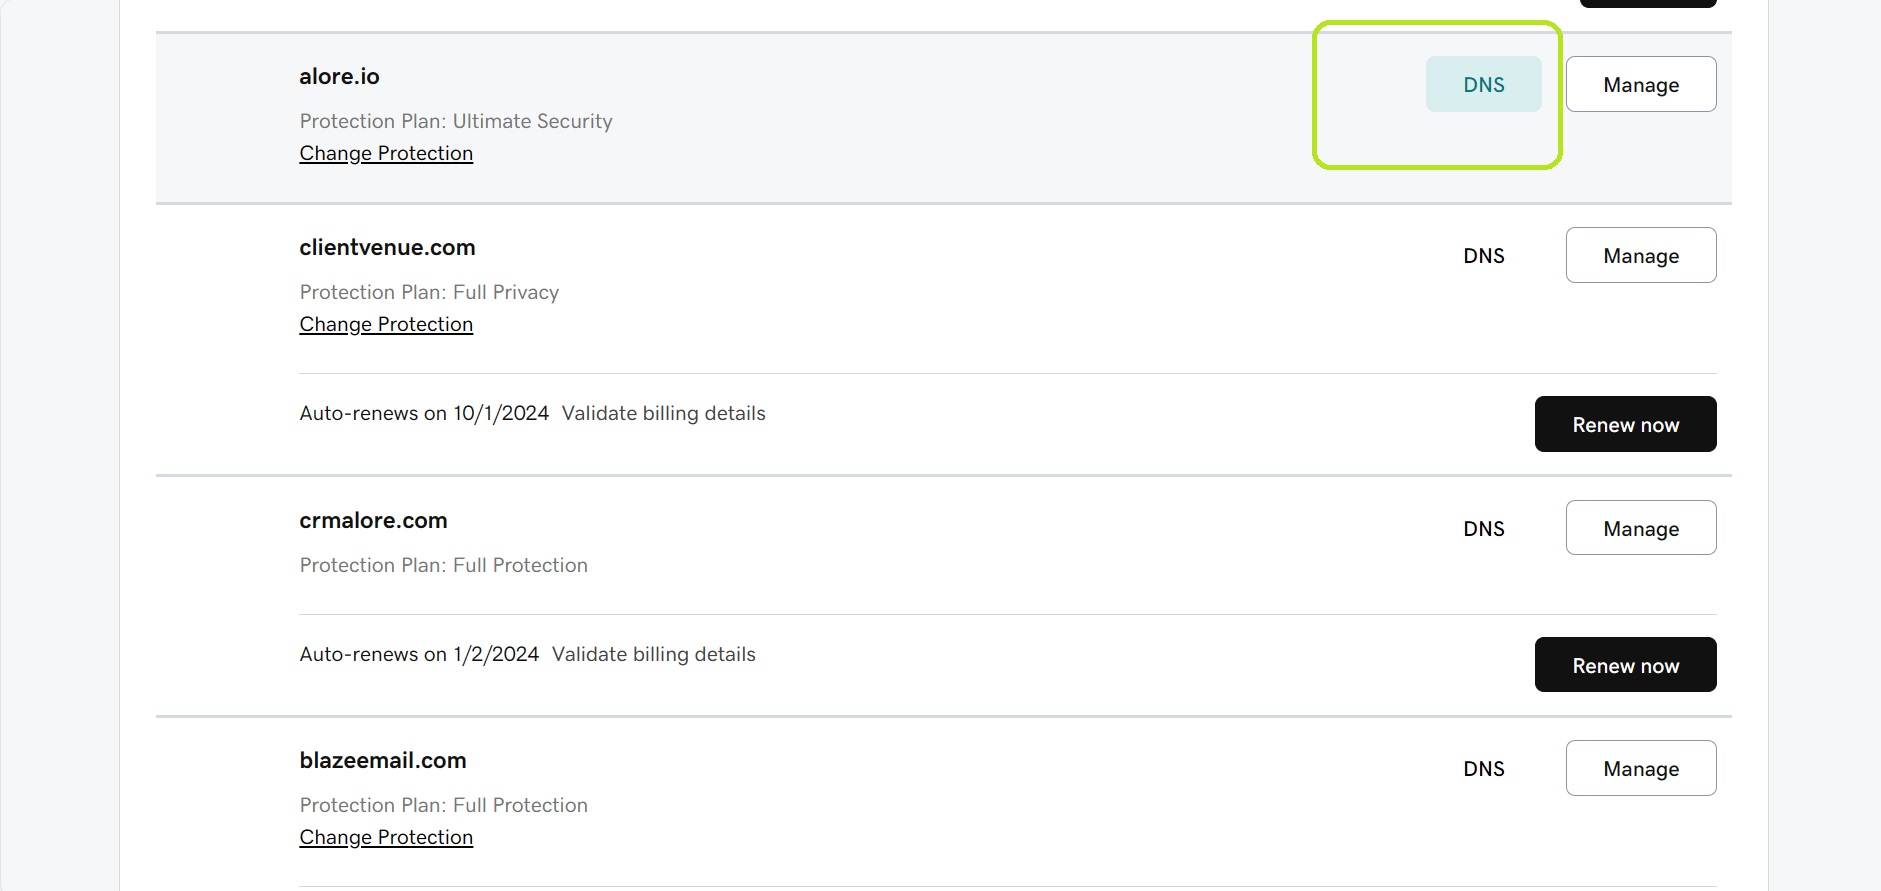Click Validate billing details for crmalore.com
This screenshot has width=1881, height=891.
pos(653,653)
